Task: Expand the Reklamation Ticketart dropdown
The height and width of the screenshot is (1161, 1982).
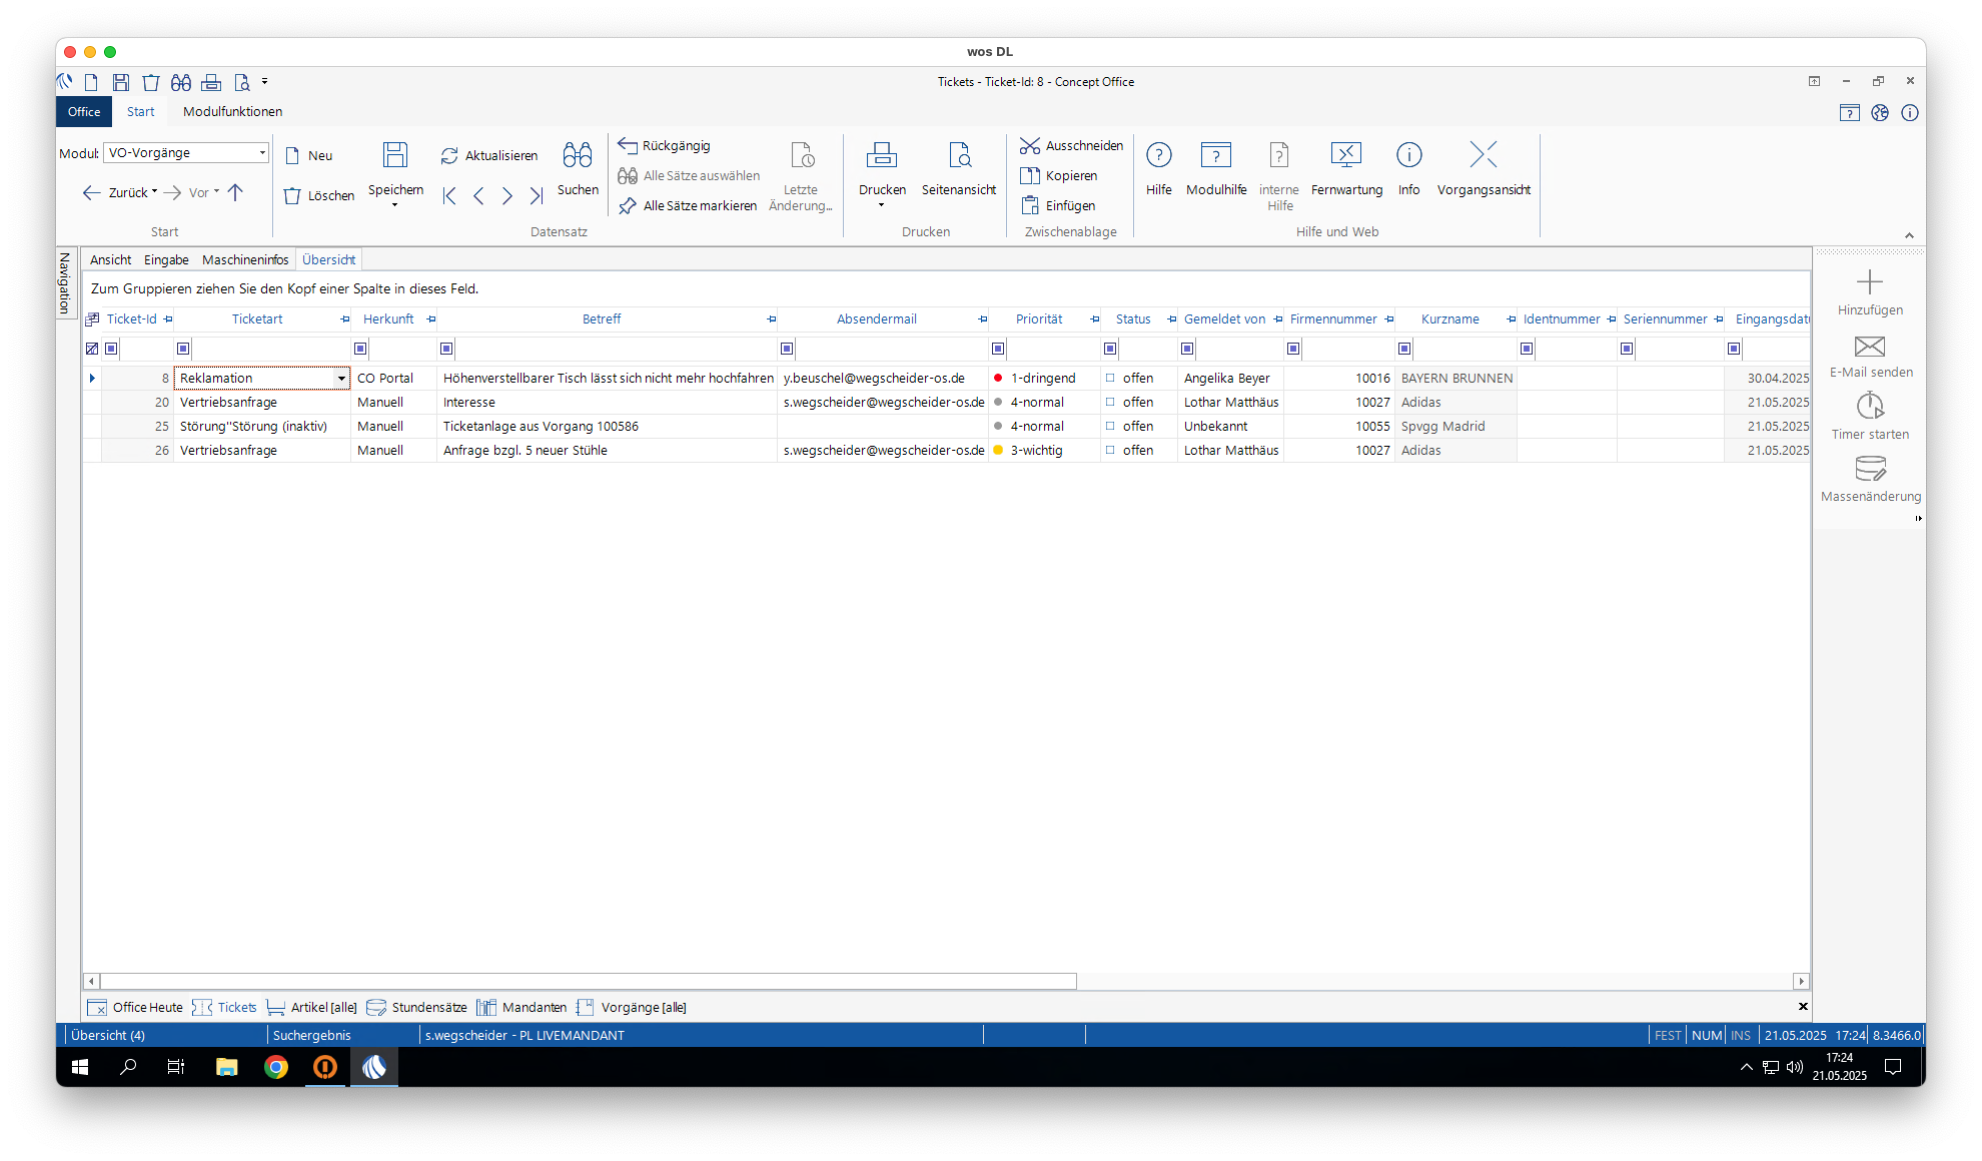Action: 341,378
